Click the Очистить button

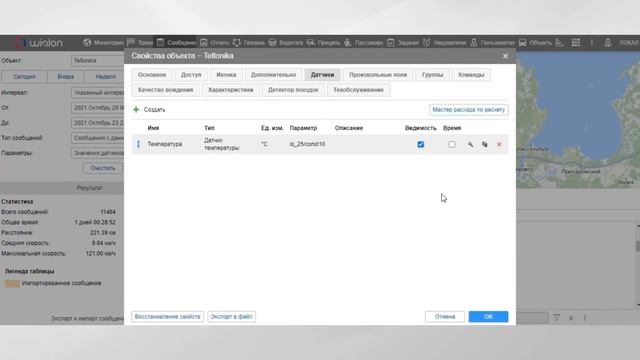pos(102,168)
